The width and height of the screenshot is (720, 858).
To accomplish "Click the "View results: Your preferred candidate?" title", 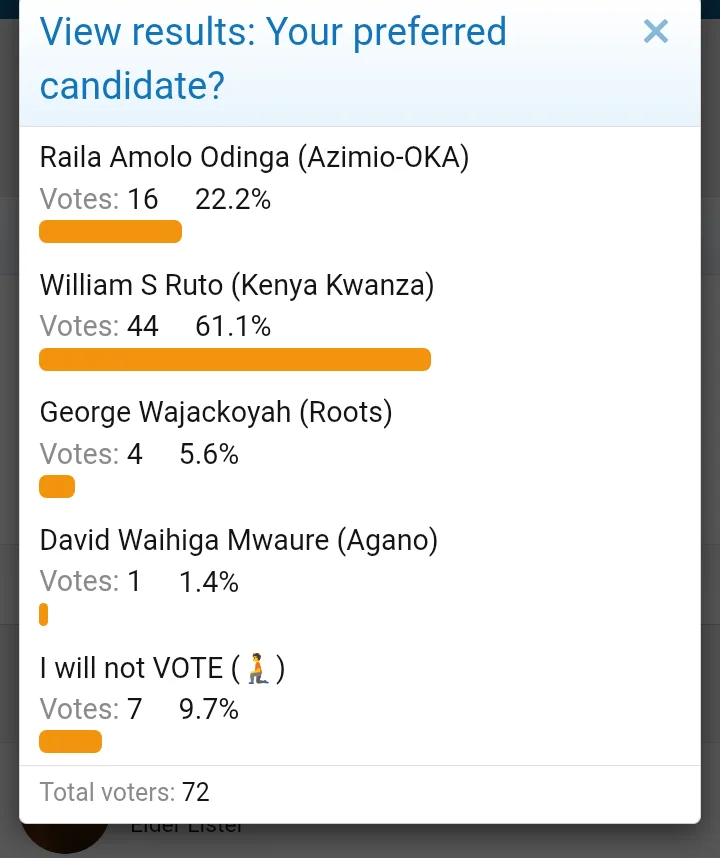I will 273,59.
